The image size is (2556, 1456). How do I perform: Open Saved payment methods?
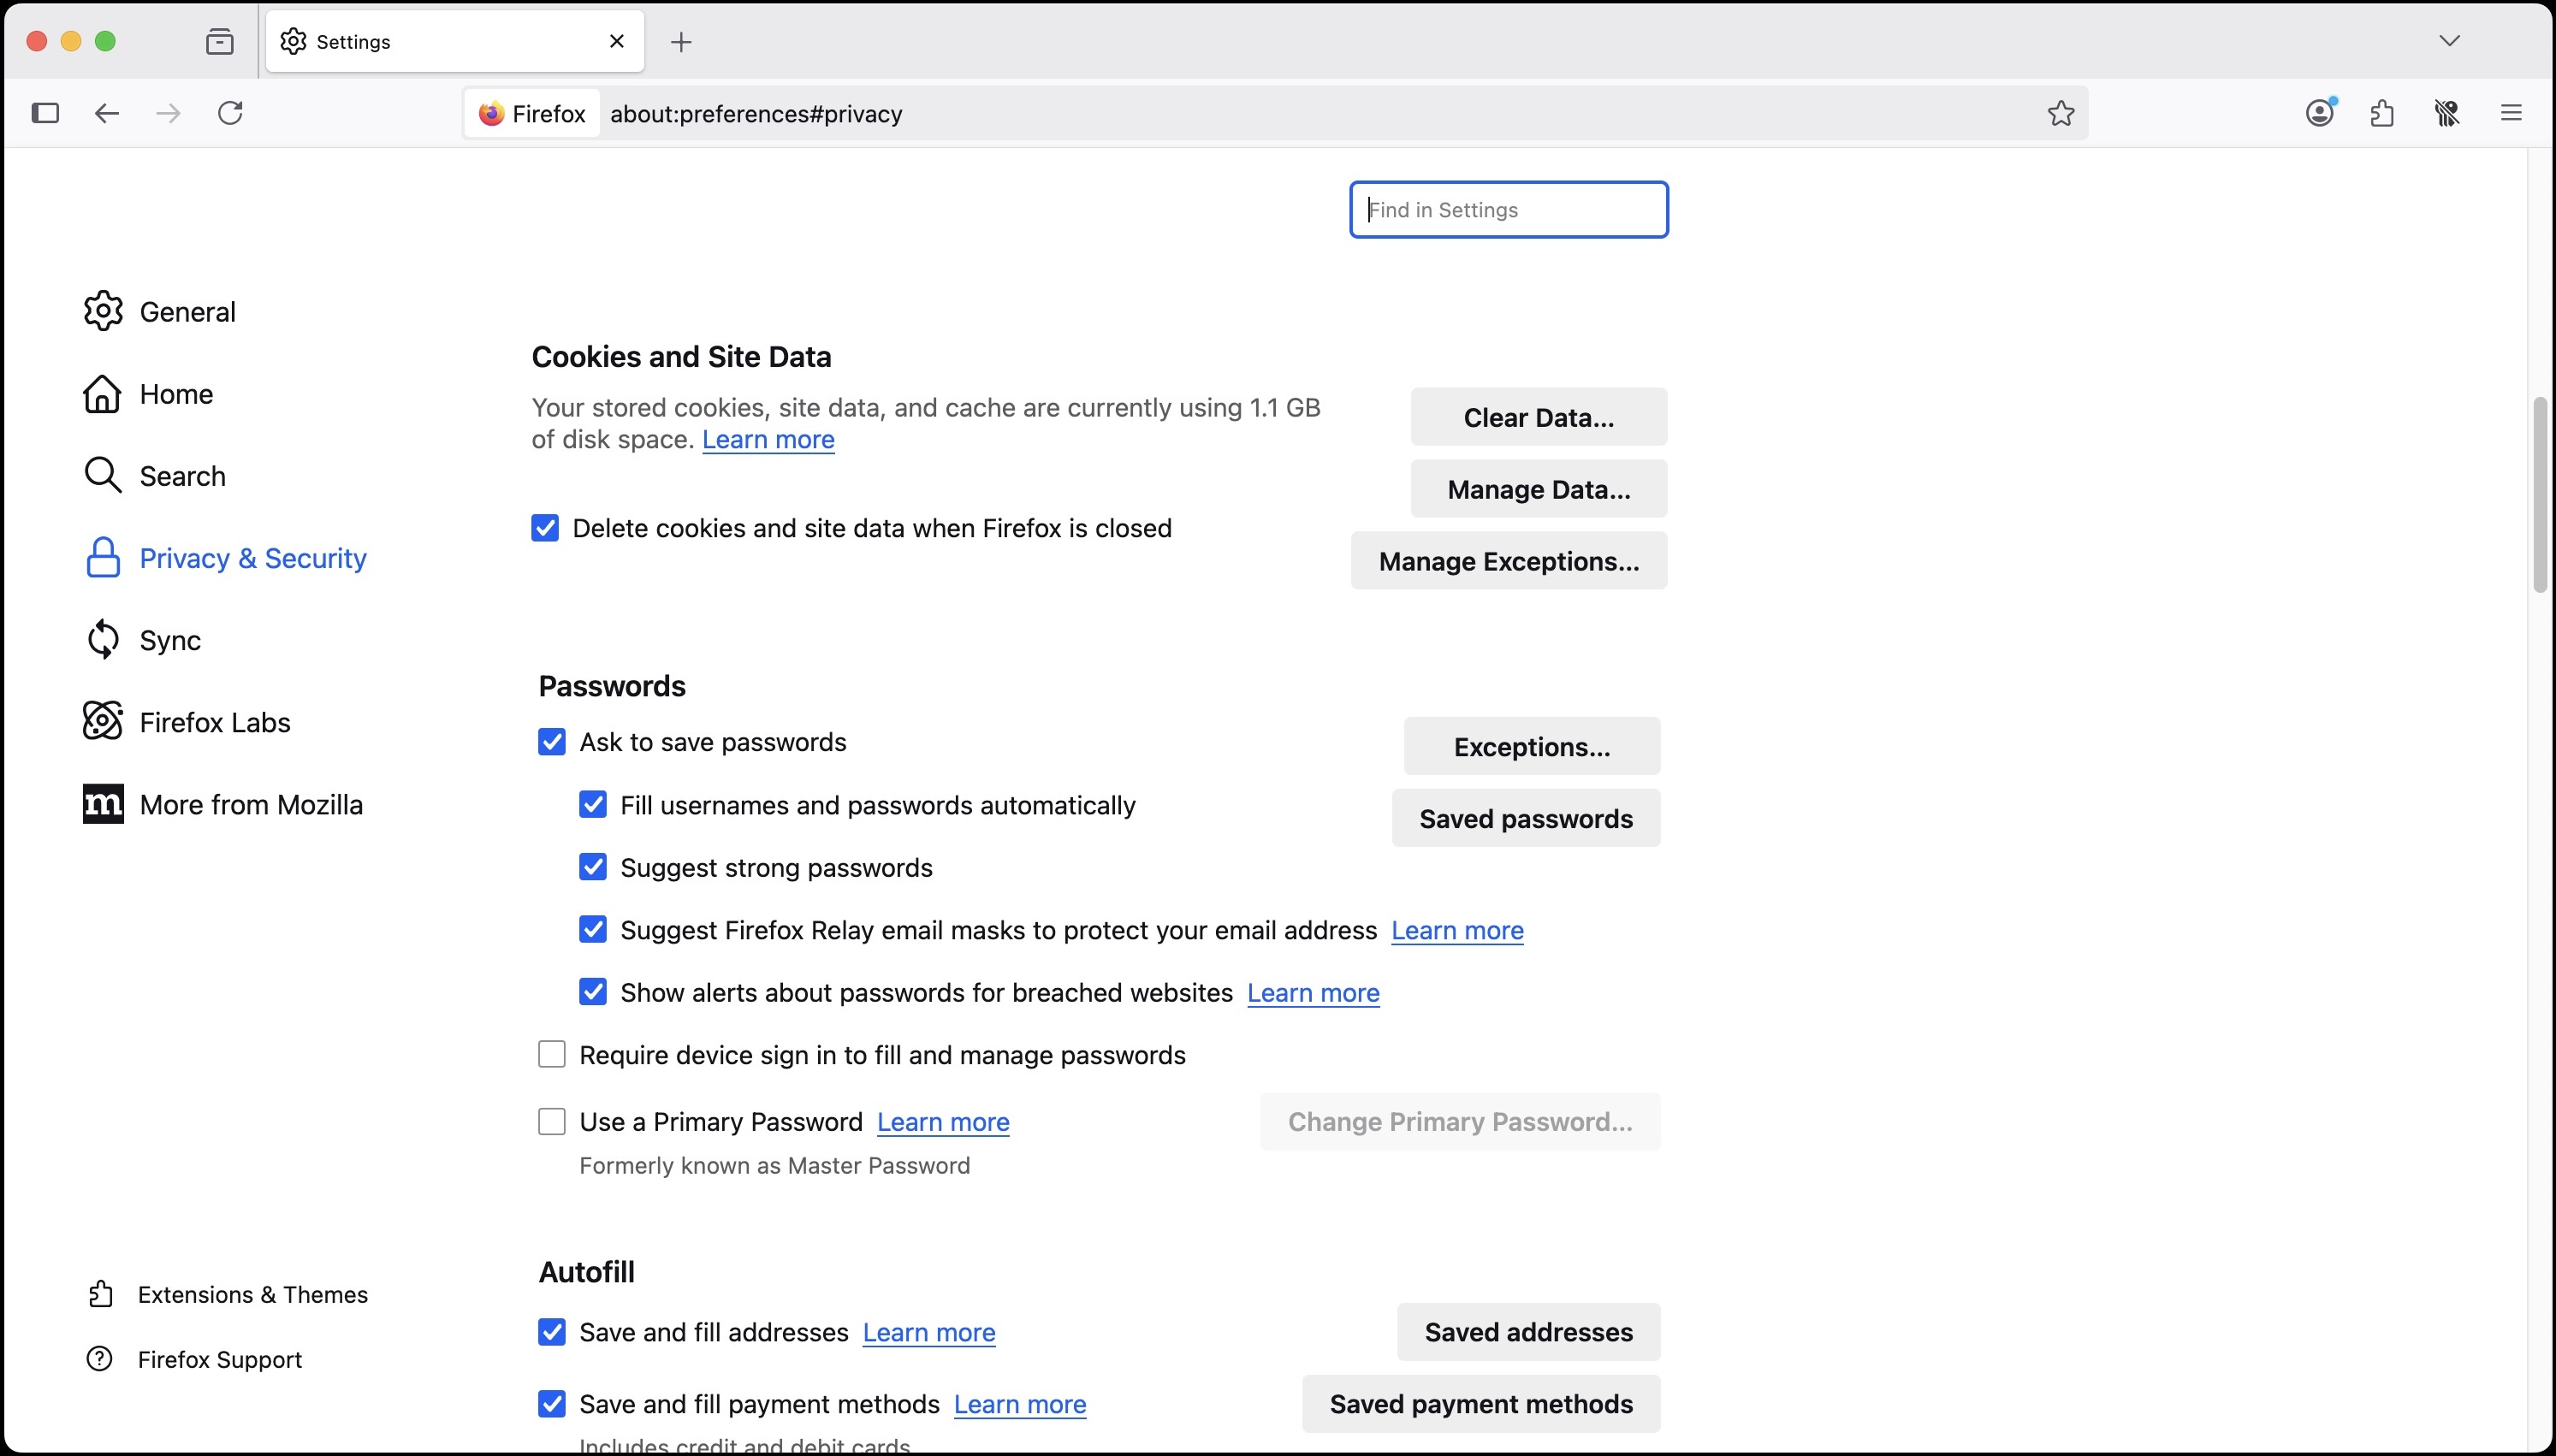click(x=1481, y=1404)
